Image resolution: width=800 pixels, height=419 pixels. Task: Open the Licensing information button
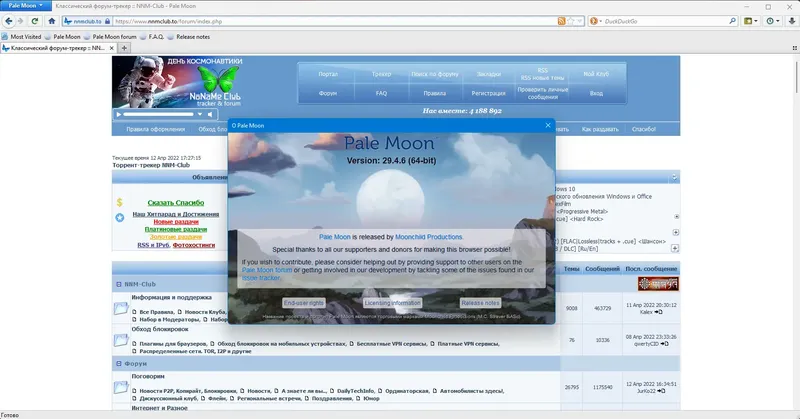(392, 303)
